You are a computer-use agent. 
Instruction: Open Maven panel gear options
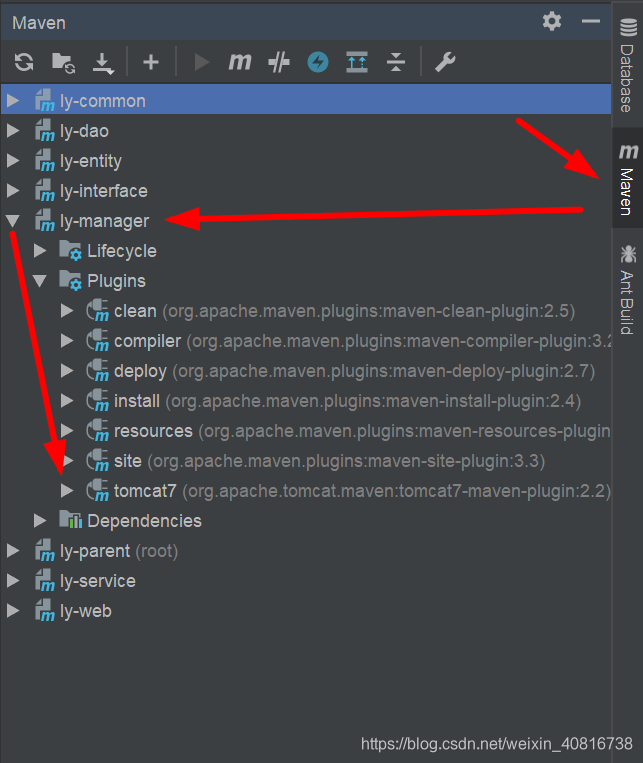(x=552, y=21)
